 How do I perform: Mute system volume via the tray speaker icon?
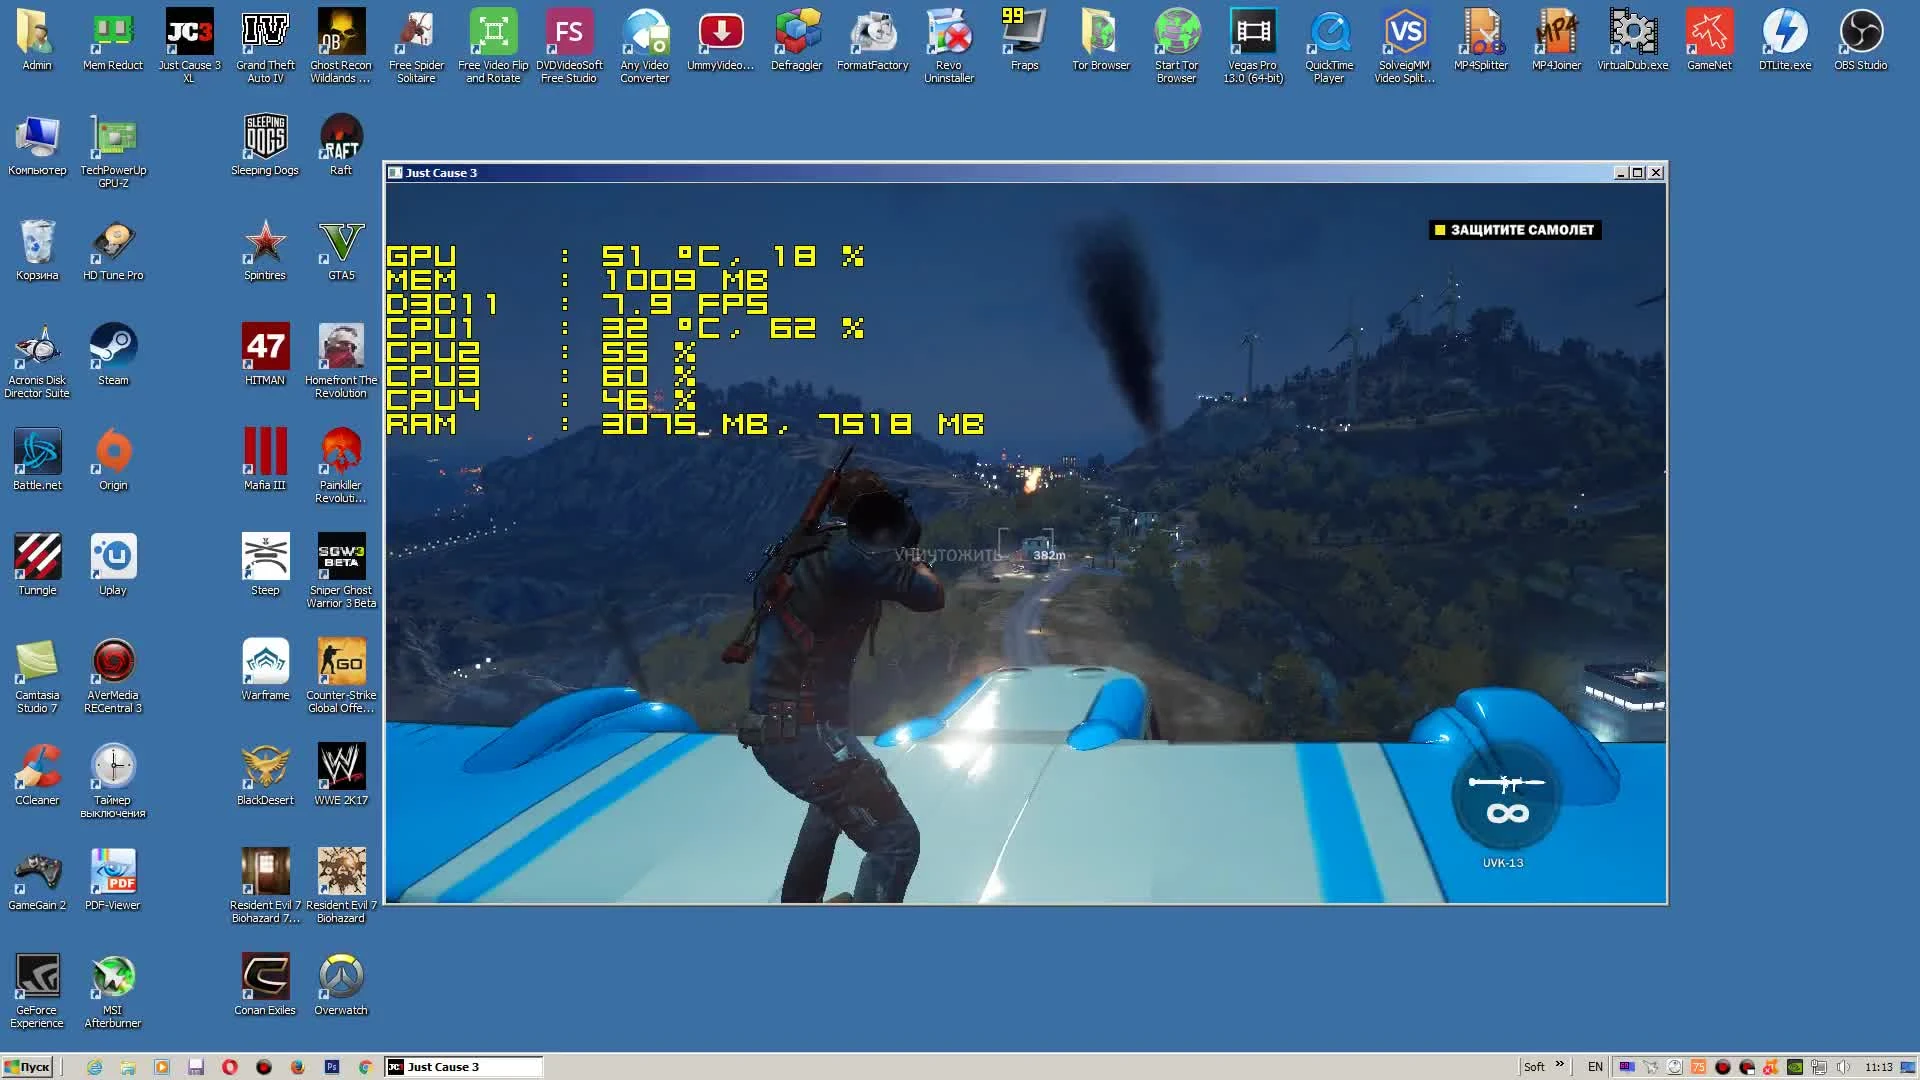(1843, 1066)
